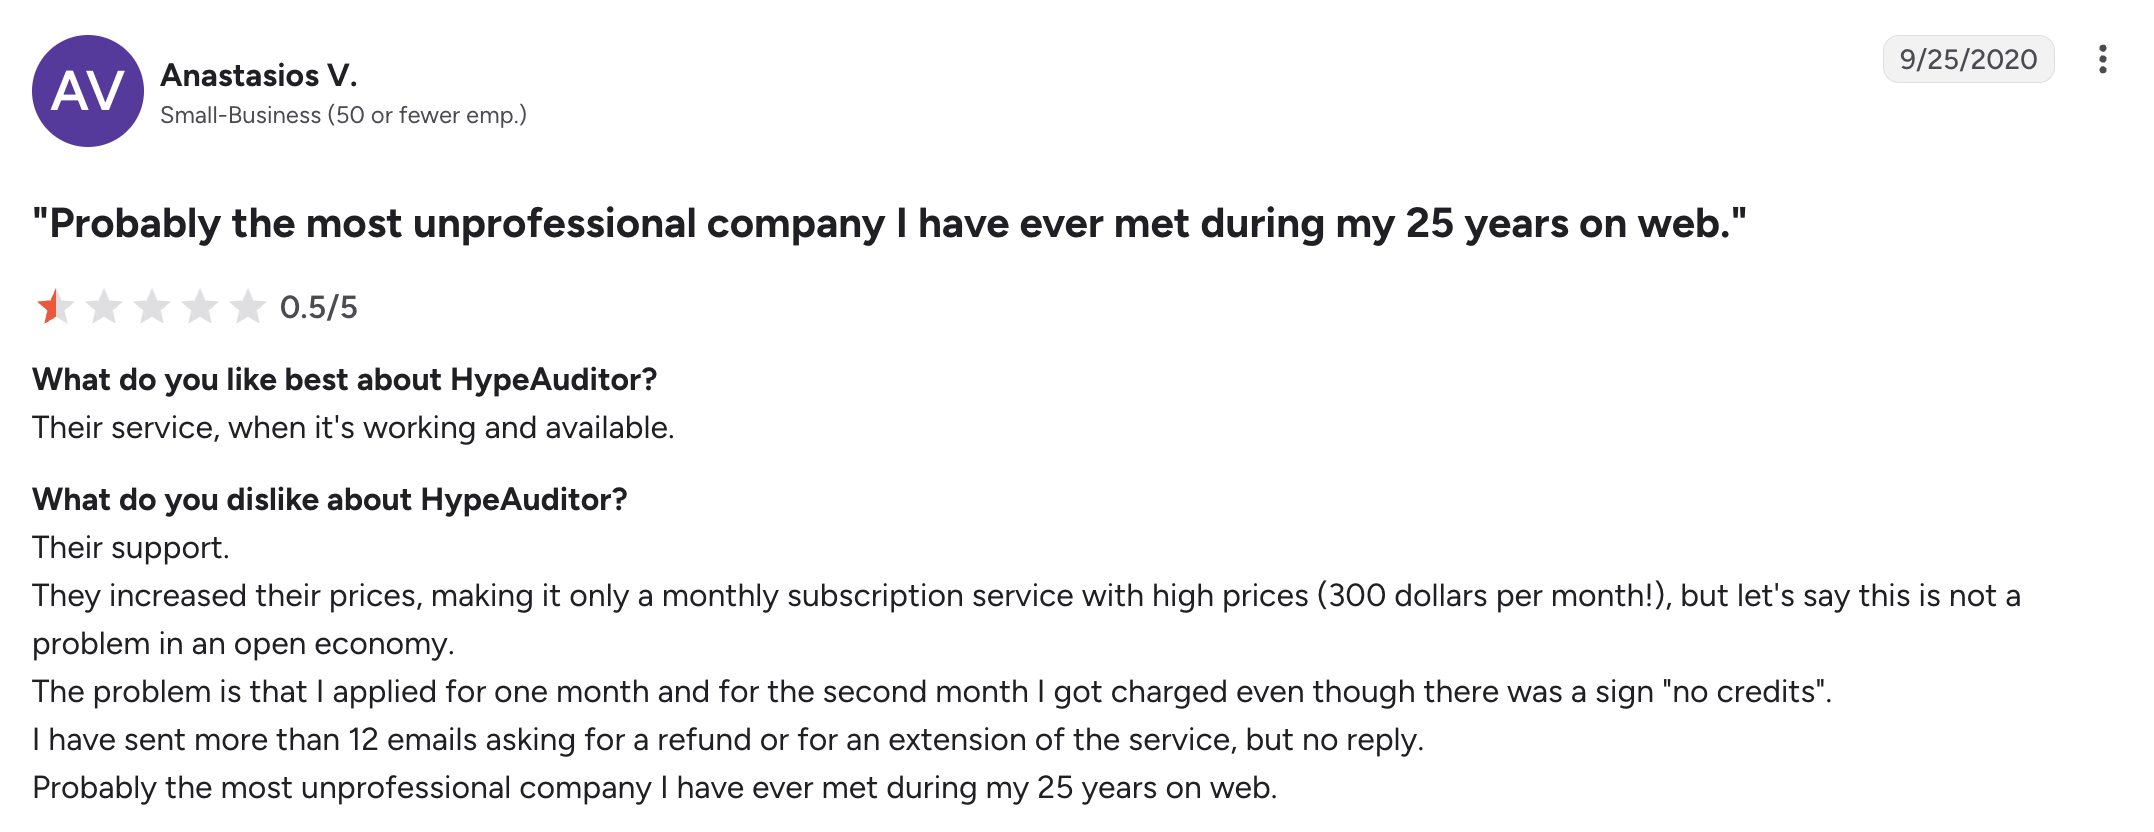Click the 'Their service, when it's working' answer
This screenshot has width=2154, height=832.
coord(353,428)
